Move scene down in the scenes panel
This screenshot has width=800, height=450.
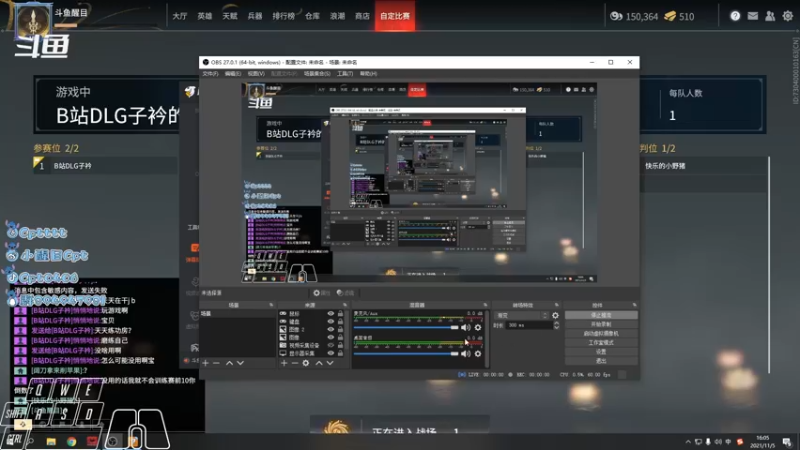click(240, 363)
